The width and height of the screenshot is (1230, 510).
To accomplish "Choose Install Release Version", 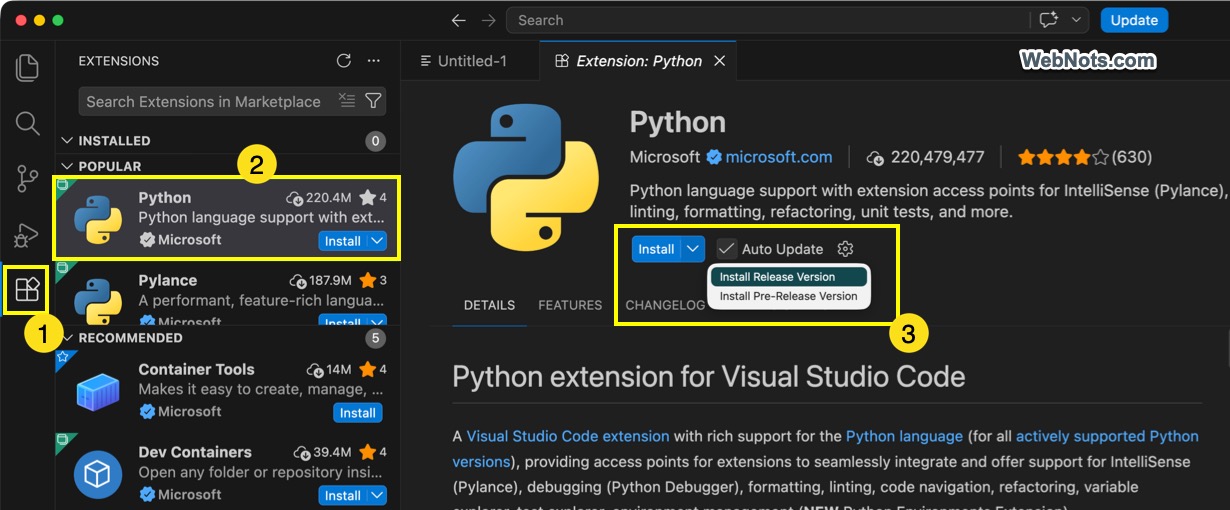I will 788,277.
